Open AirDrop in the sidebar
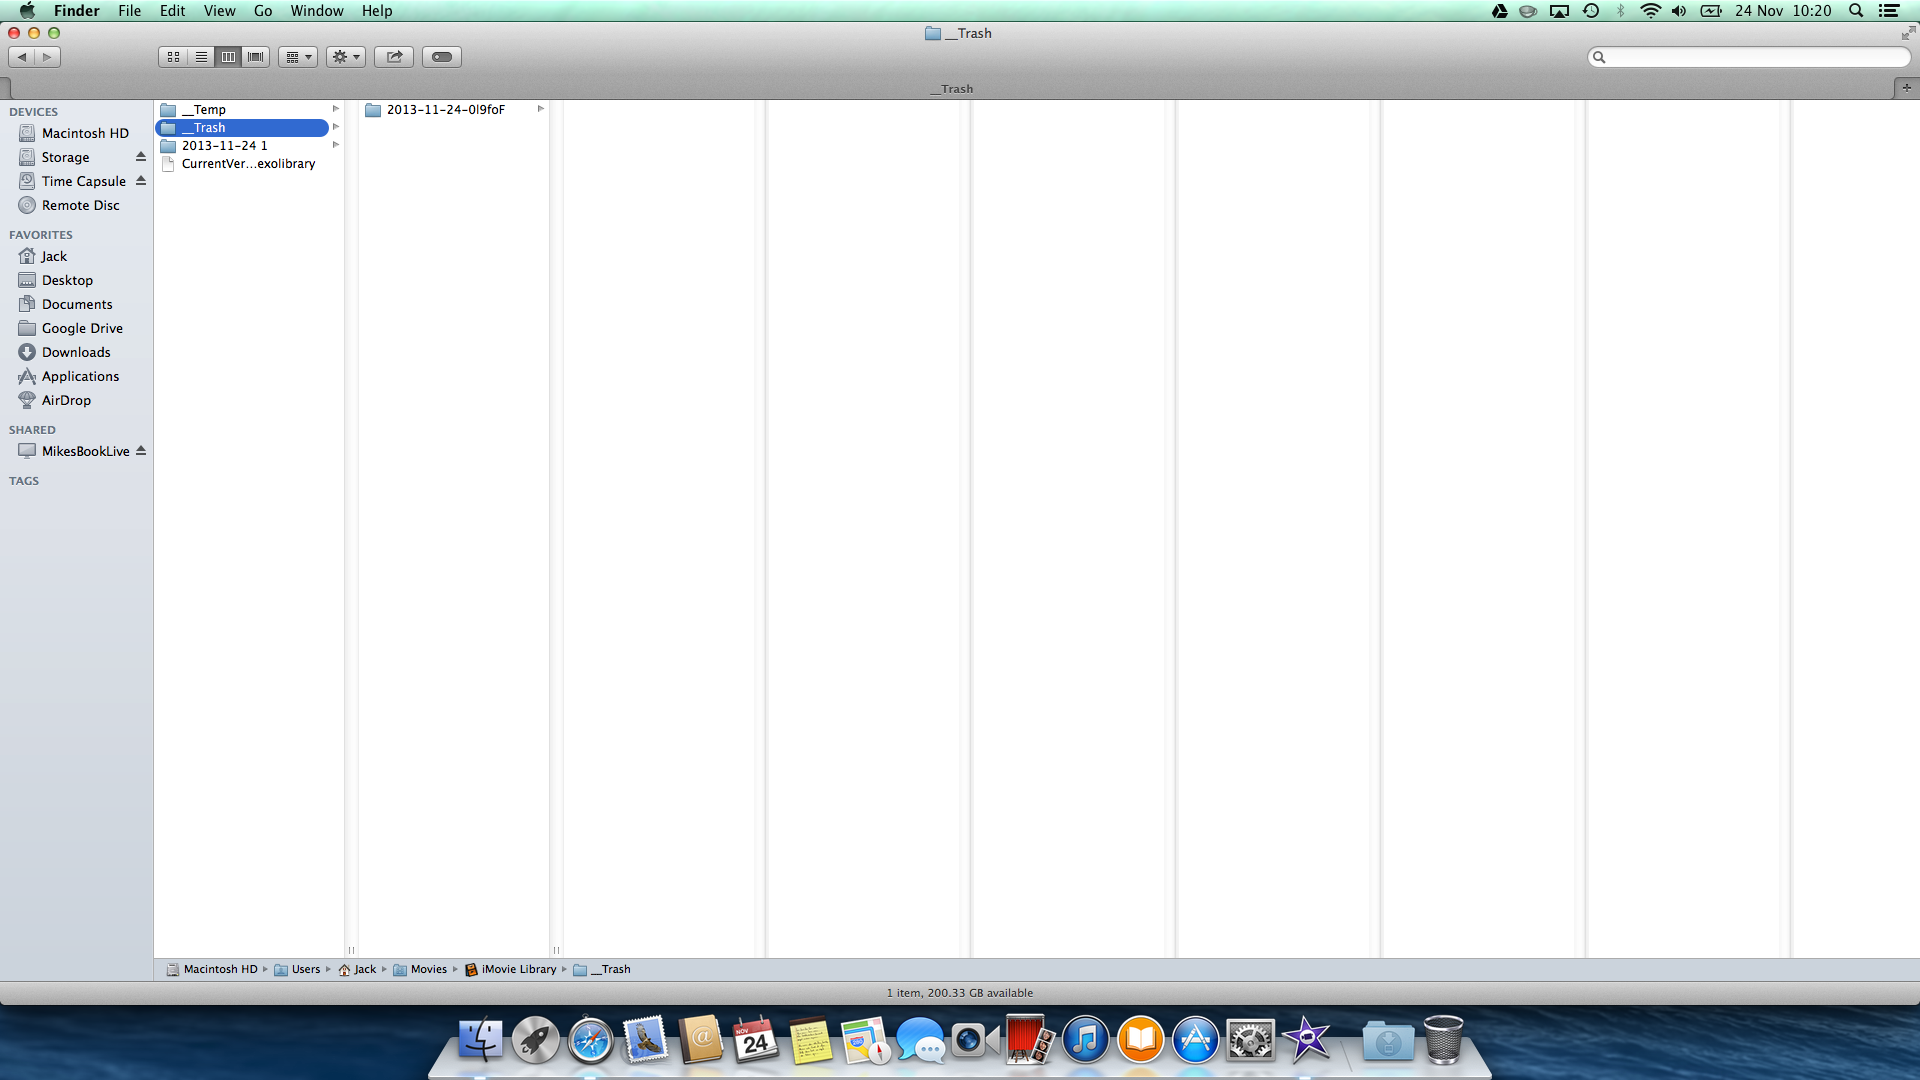Screen dimensions: 1920x1080 [66, 400]
